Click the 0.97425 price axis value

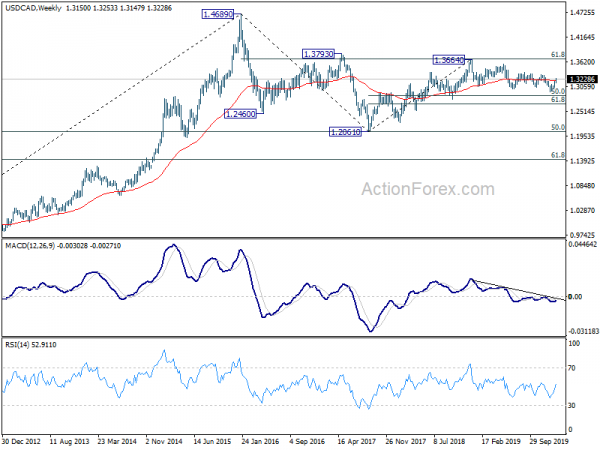tap(582, 235)
